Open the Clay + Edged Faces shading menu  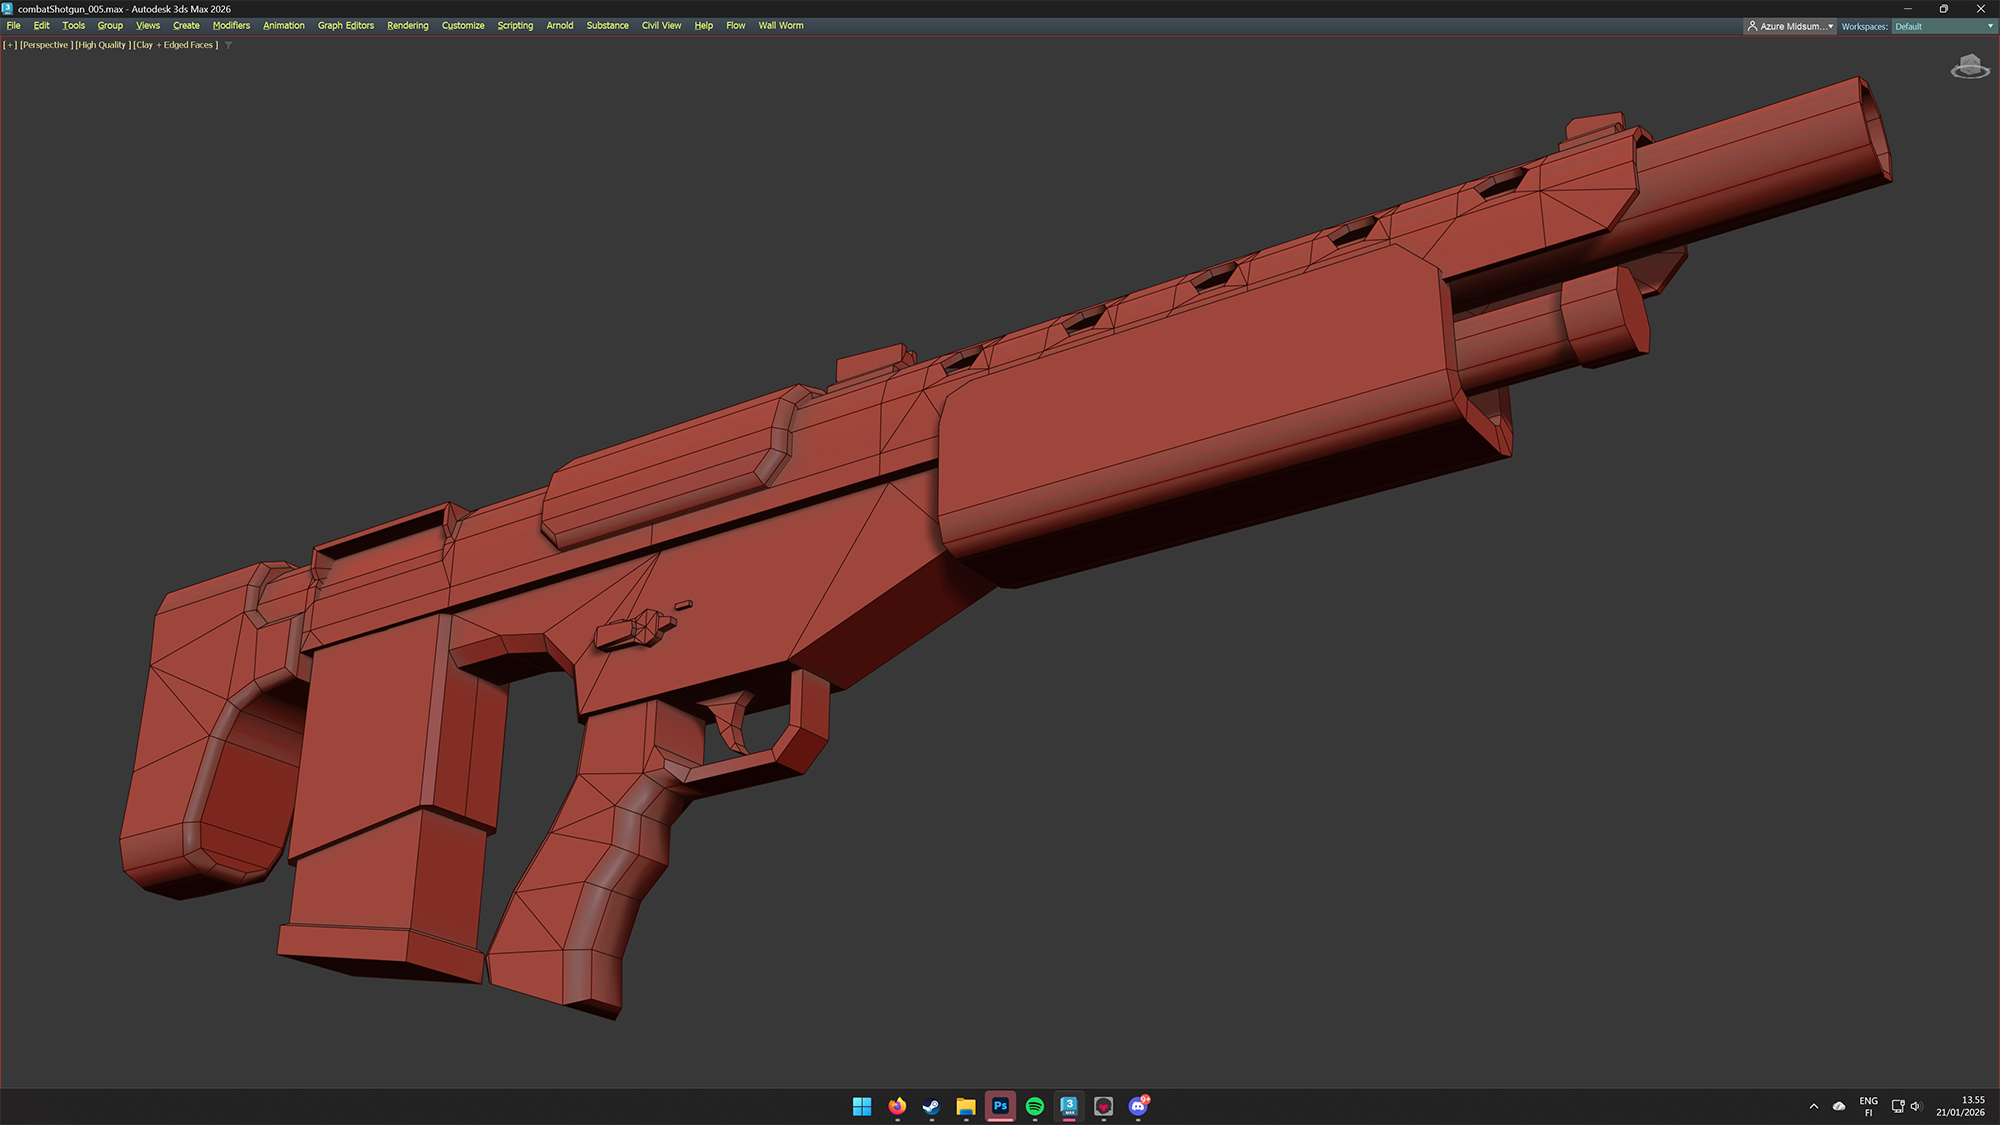click(x=176, y=45)
